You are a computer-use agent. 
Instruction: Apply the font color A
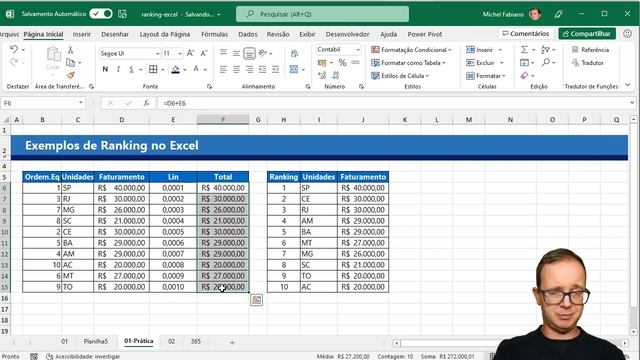point(196,69)
